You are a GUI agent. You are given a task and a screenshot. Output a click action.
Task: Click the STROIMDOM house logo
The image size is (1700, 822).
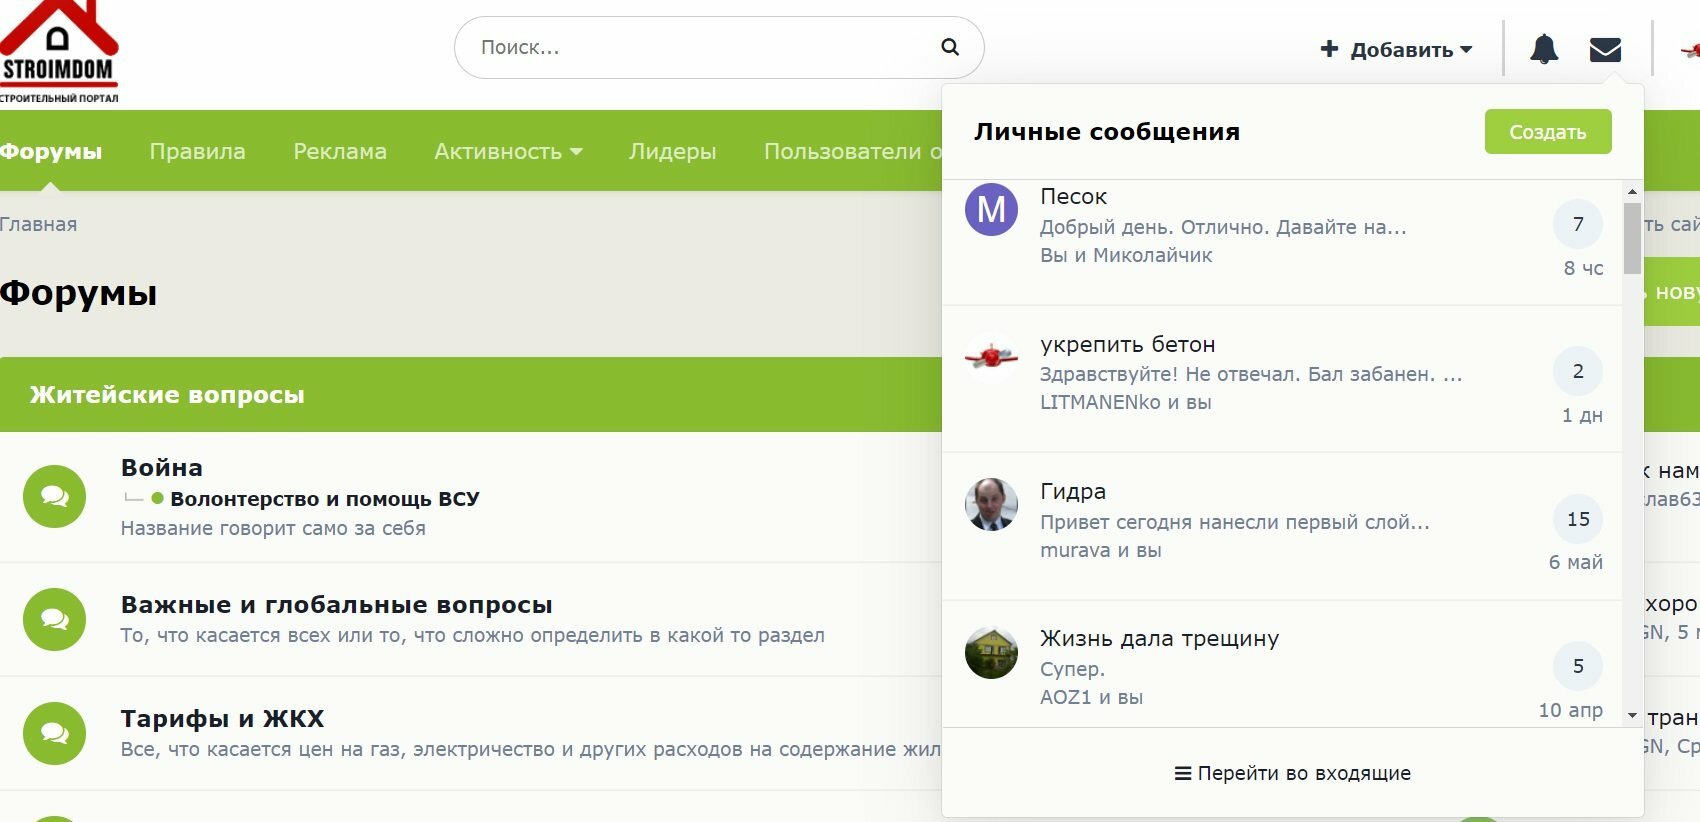click(x=59, y=52)
